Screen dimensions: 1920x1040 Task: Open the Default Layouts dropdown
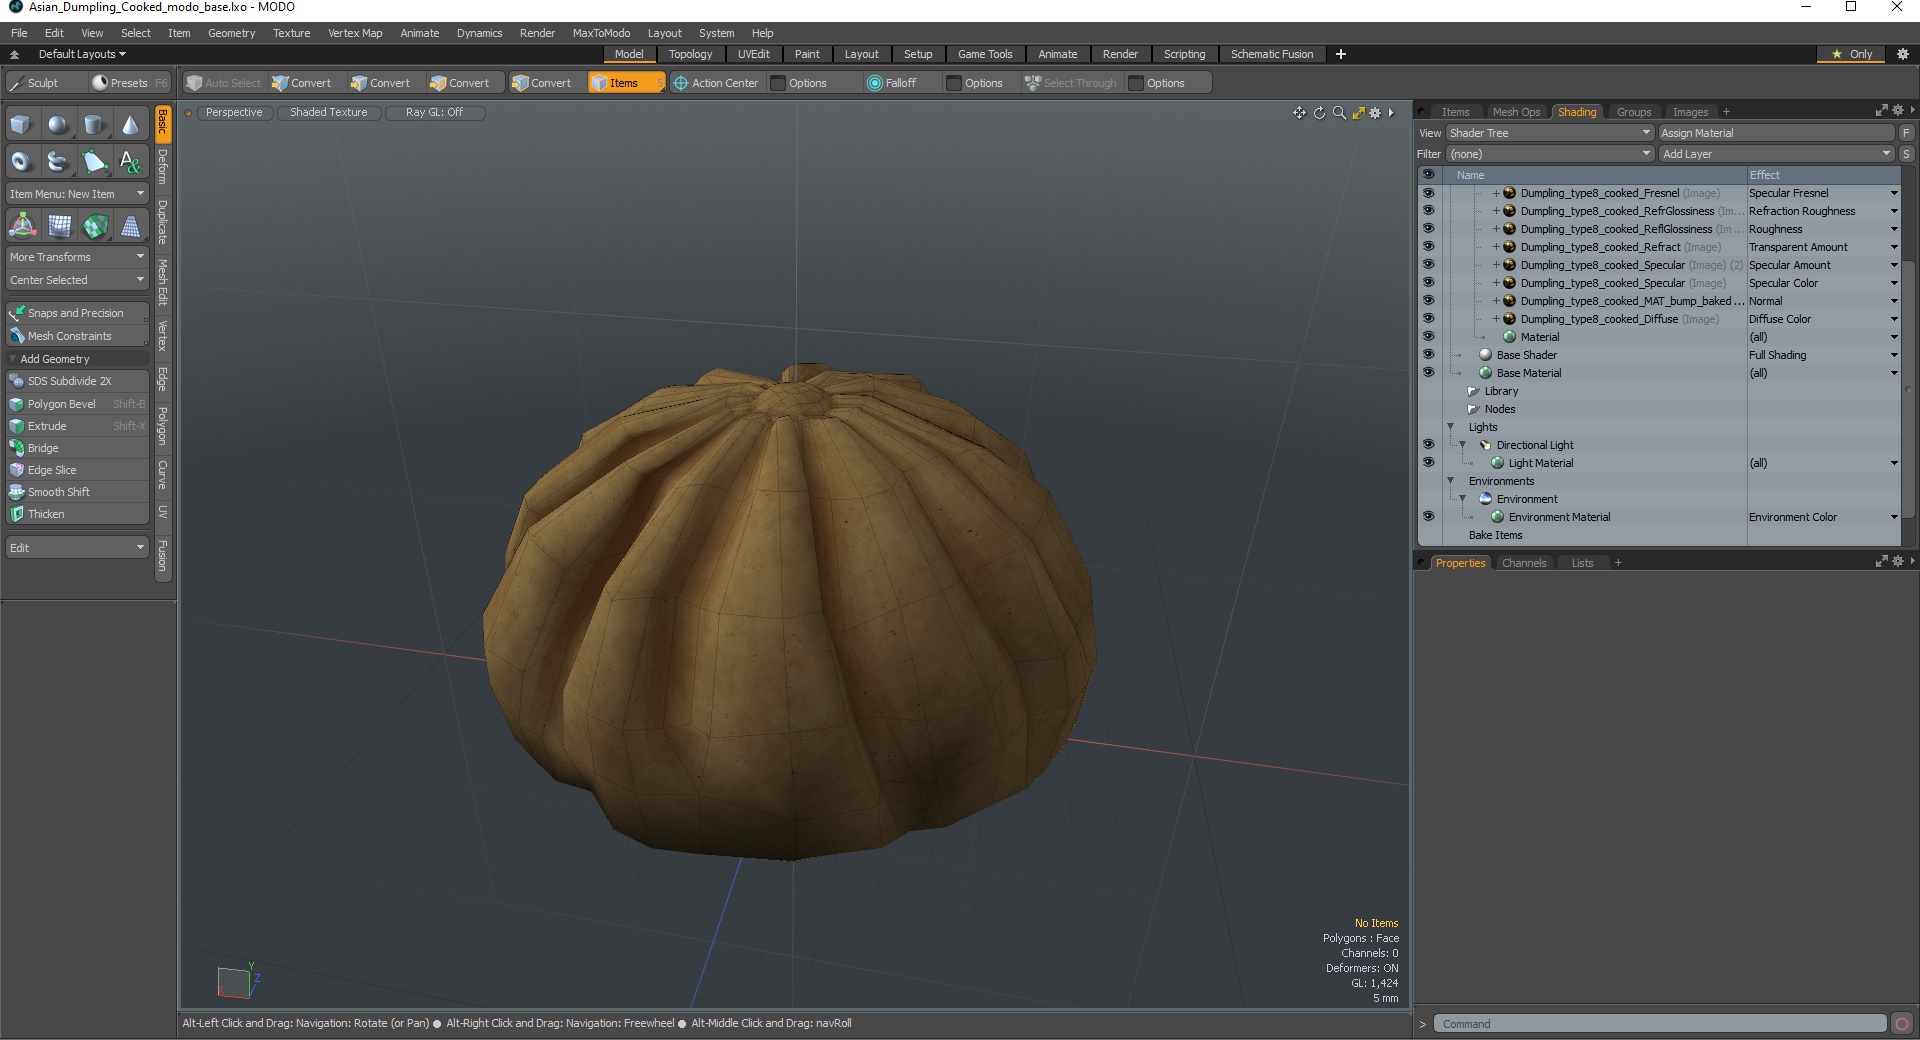point(82,54)
